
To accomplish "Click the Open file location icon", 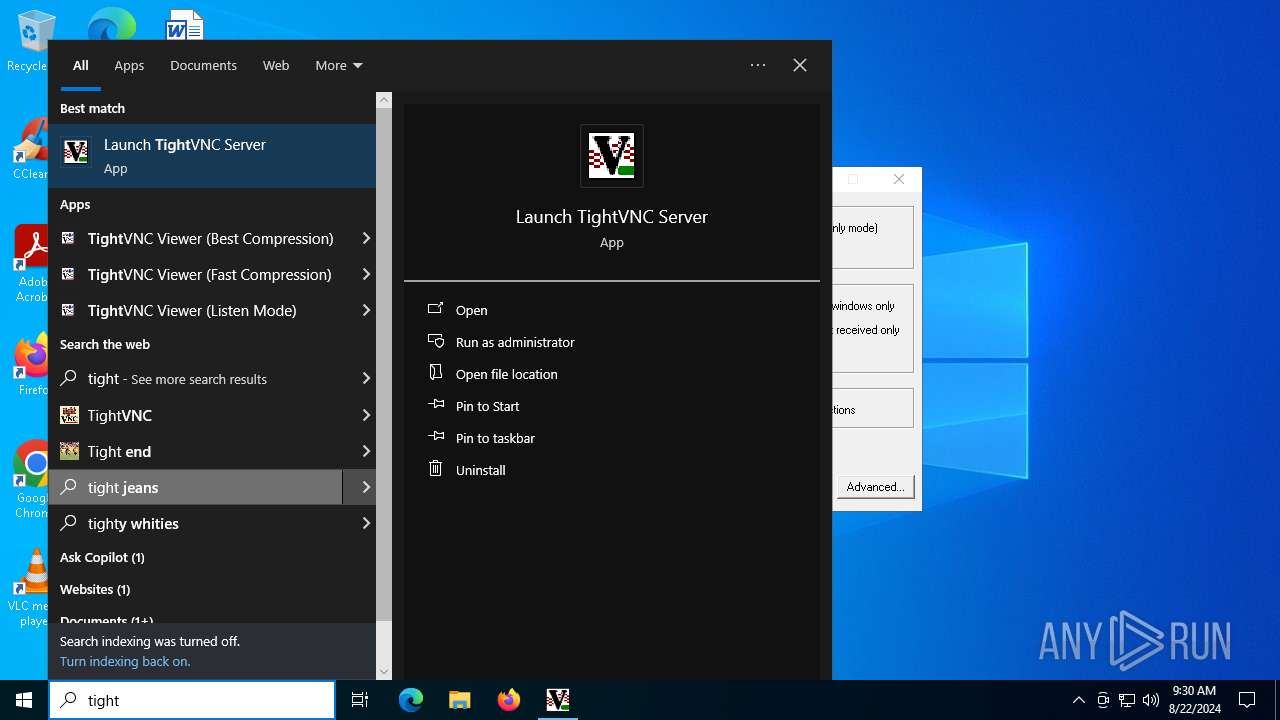I will [x=435, y=373].
